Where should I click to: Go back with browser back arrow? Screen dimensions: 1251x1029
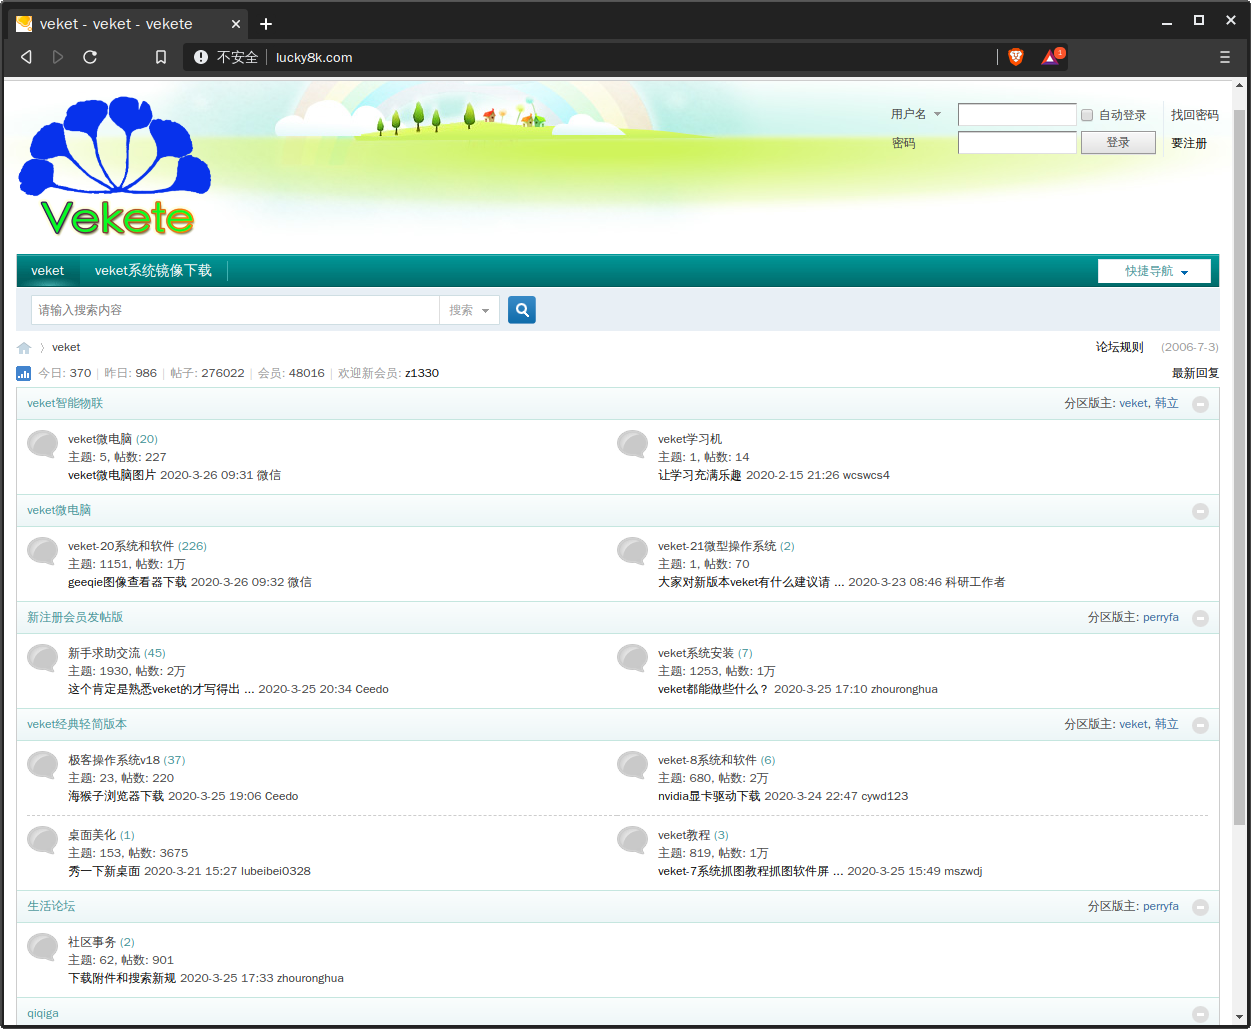(26, 57)
